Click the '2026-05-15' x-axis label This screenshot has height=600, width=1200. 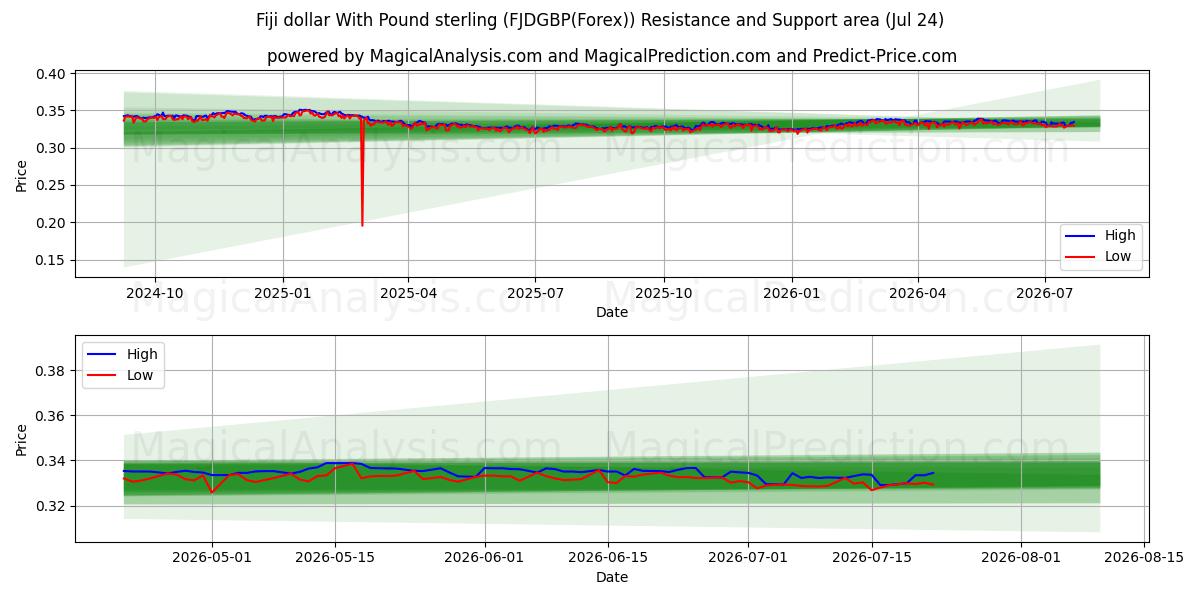pyautogui.click(x=335, y=558)
